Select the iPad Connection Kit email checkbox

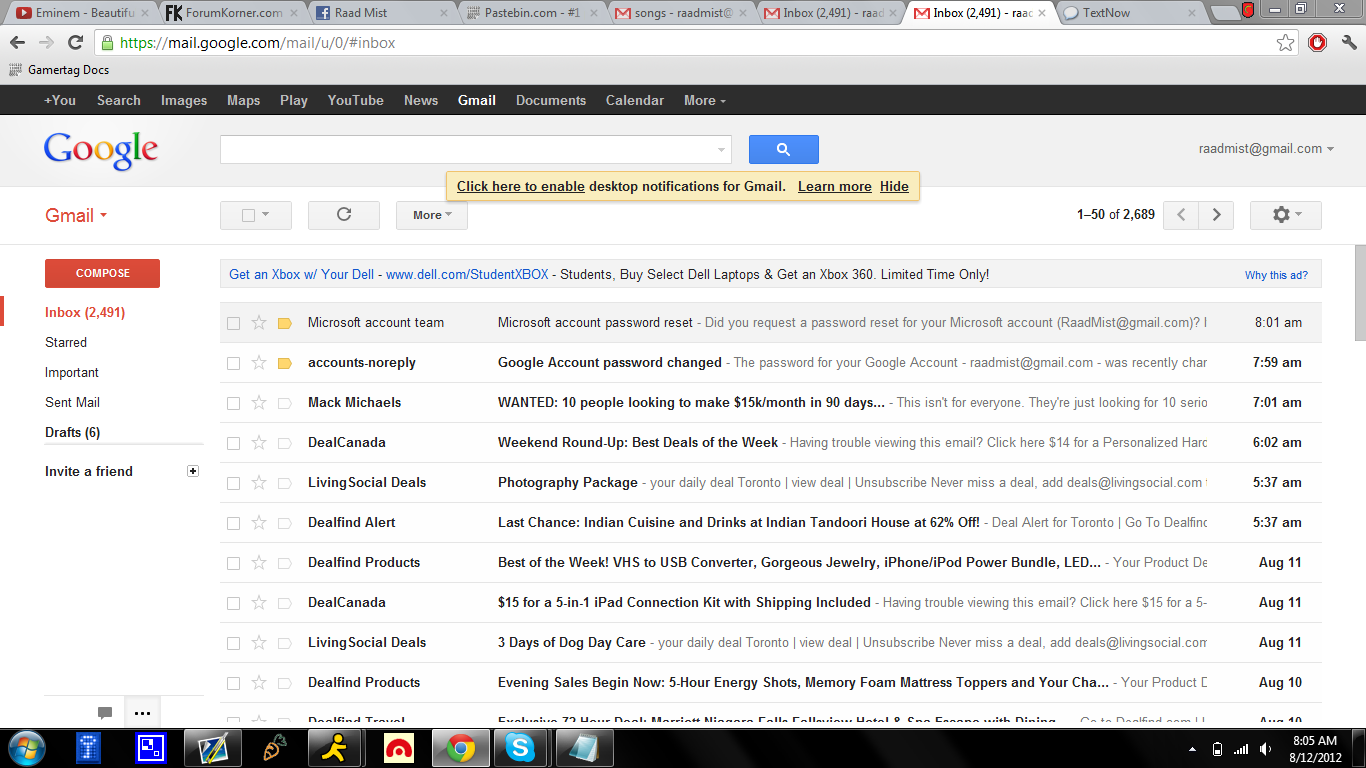point(233,603)
